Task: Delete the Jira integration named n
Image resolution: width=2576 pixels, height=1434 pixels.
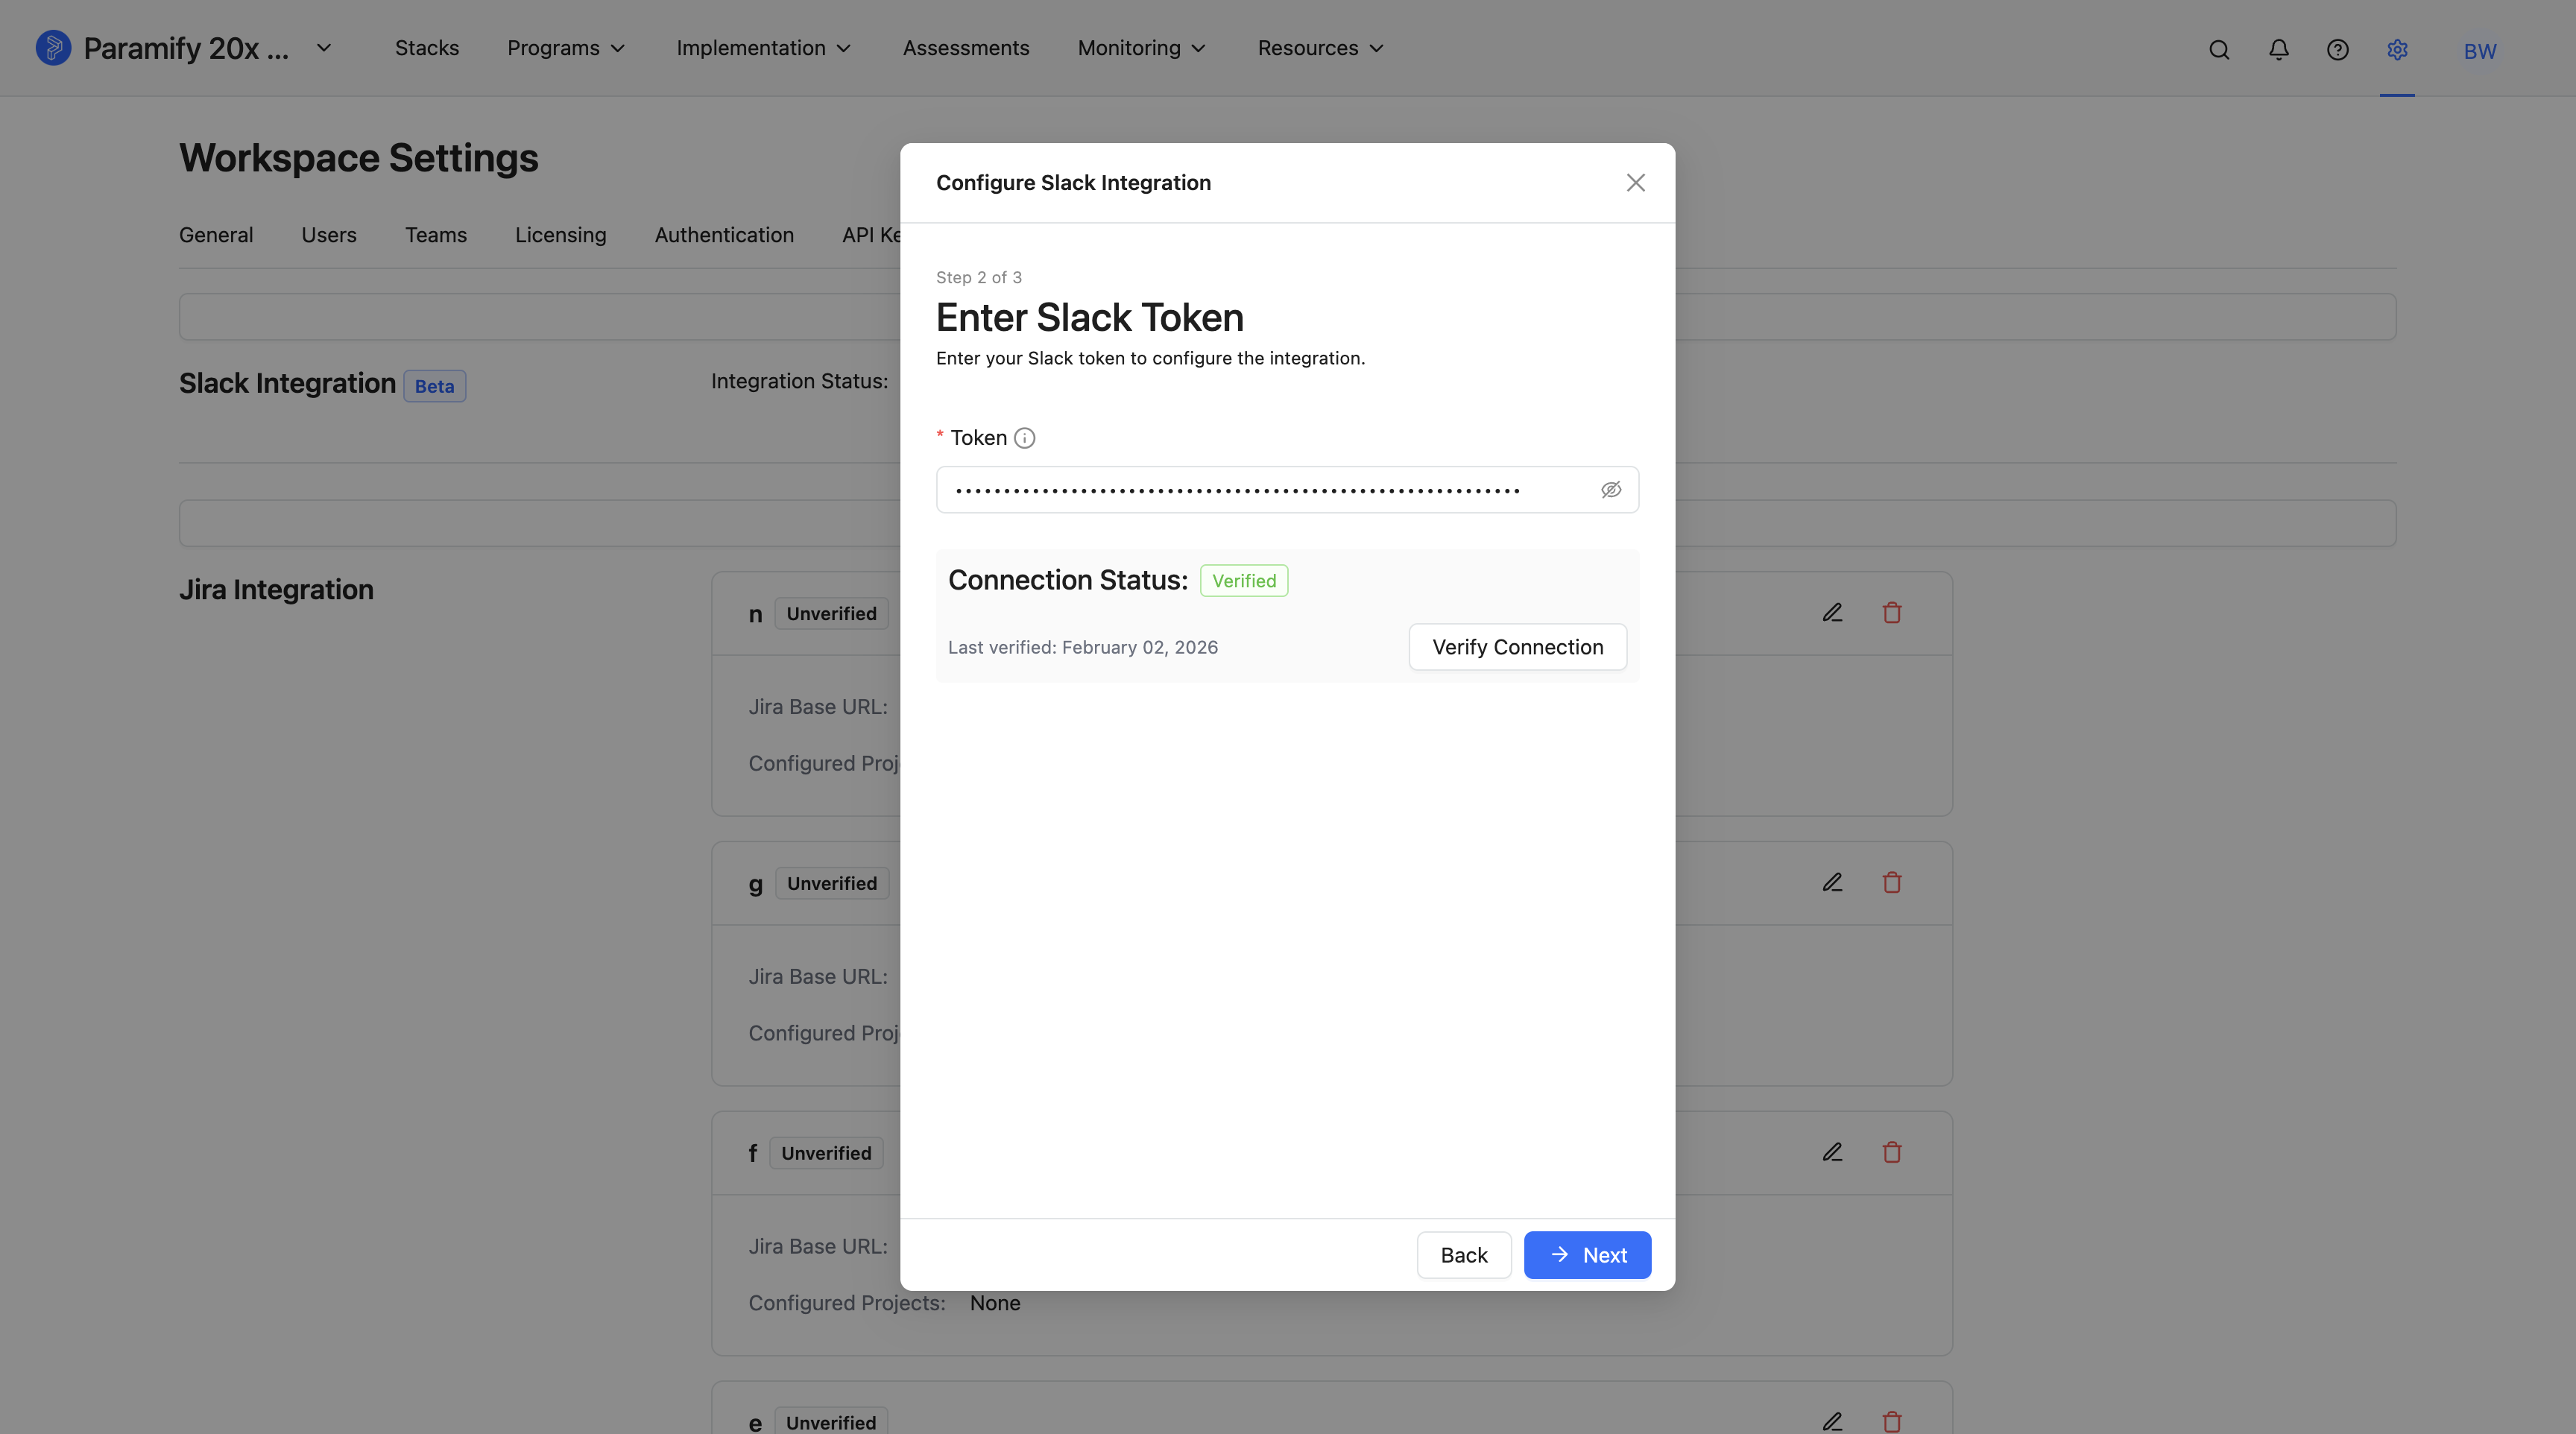Action: point(1892,613)
